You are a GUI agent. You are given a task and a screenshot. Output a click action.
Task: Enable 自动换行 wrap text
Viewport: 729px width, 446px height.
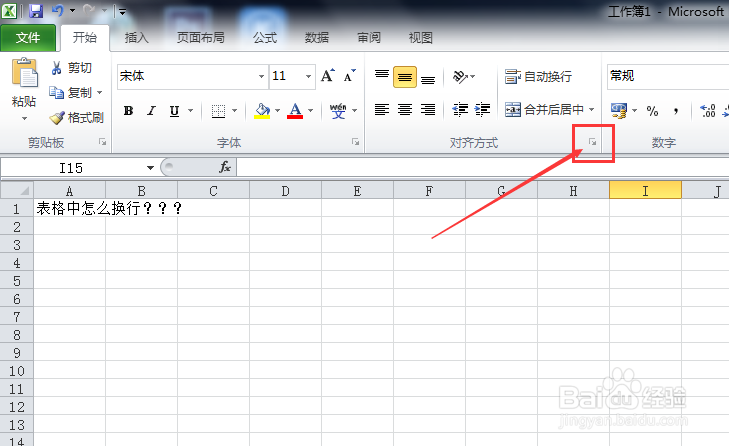coord(538,76)
